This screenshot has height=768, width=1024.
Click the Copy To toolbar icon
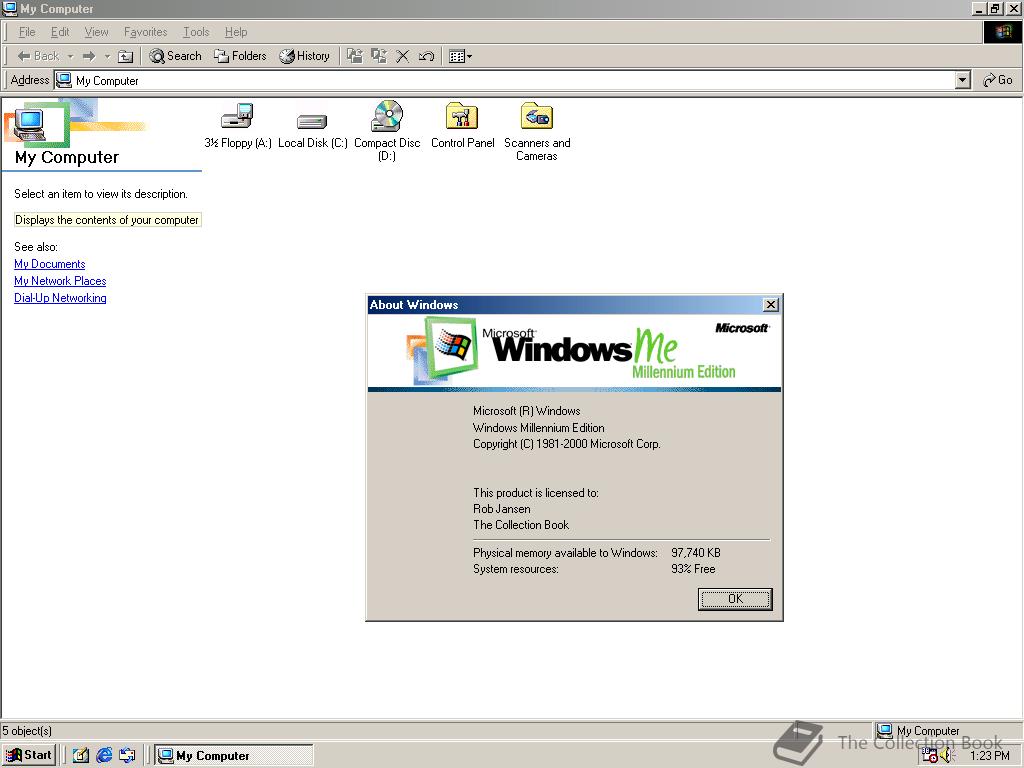click(x=379, y=56)
